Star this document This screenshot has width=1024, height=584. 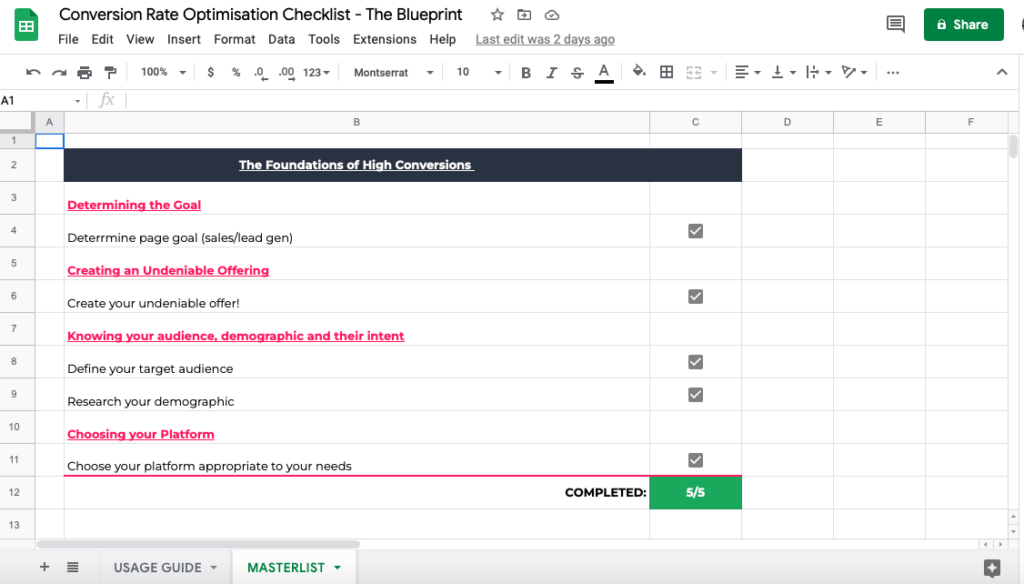[497, 14]
